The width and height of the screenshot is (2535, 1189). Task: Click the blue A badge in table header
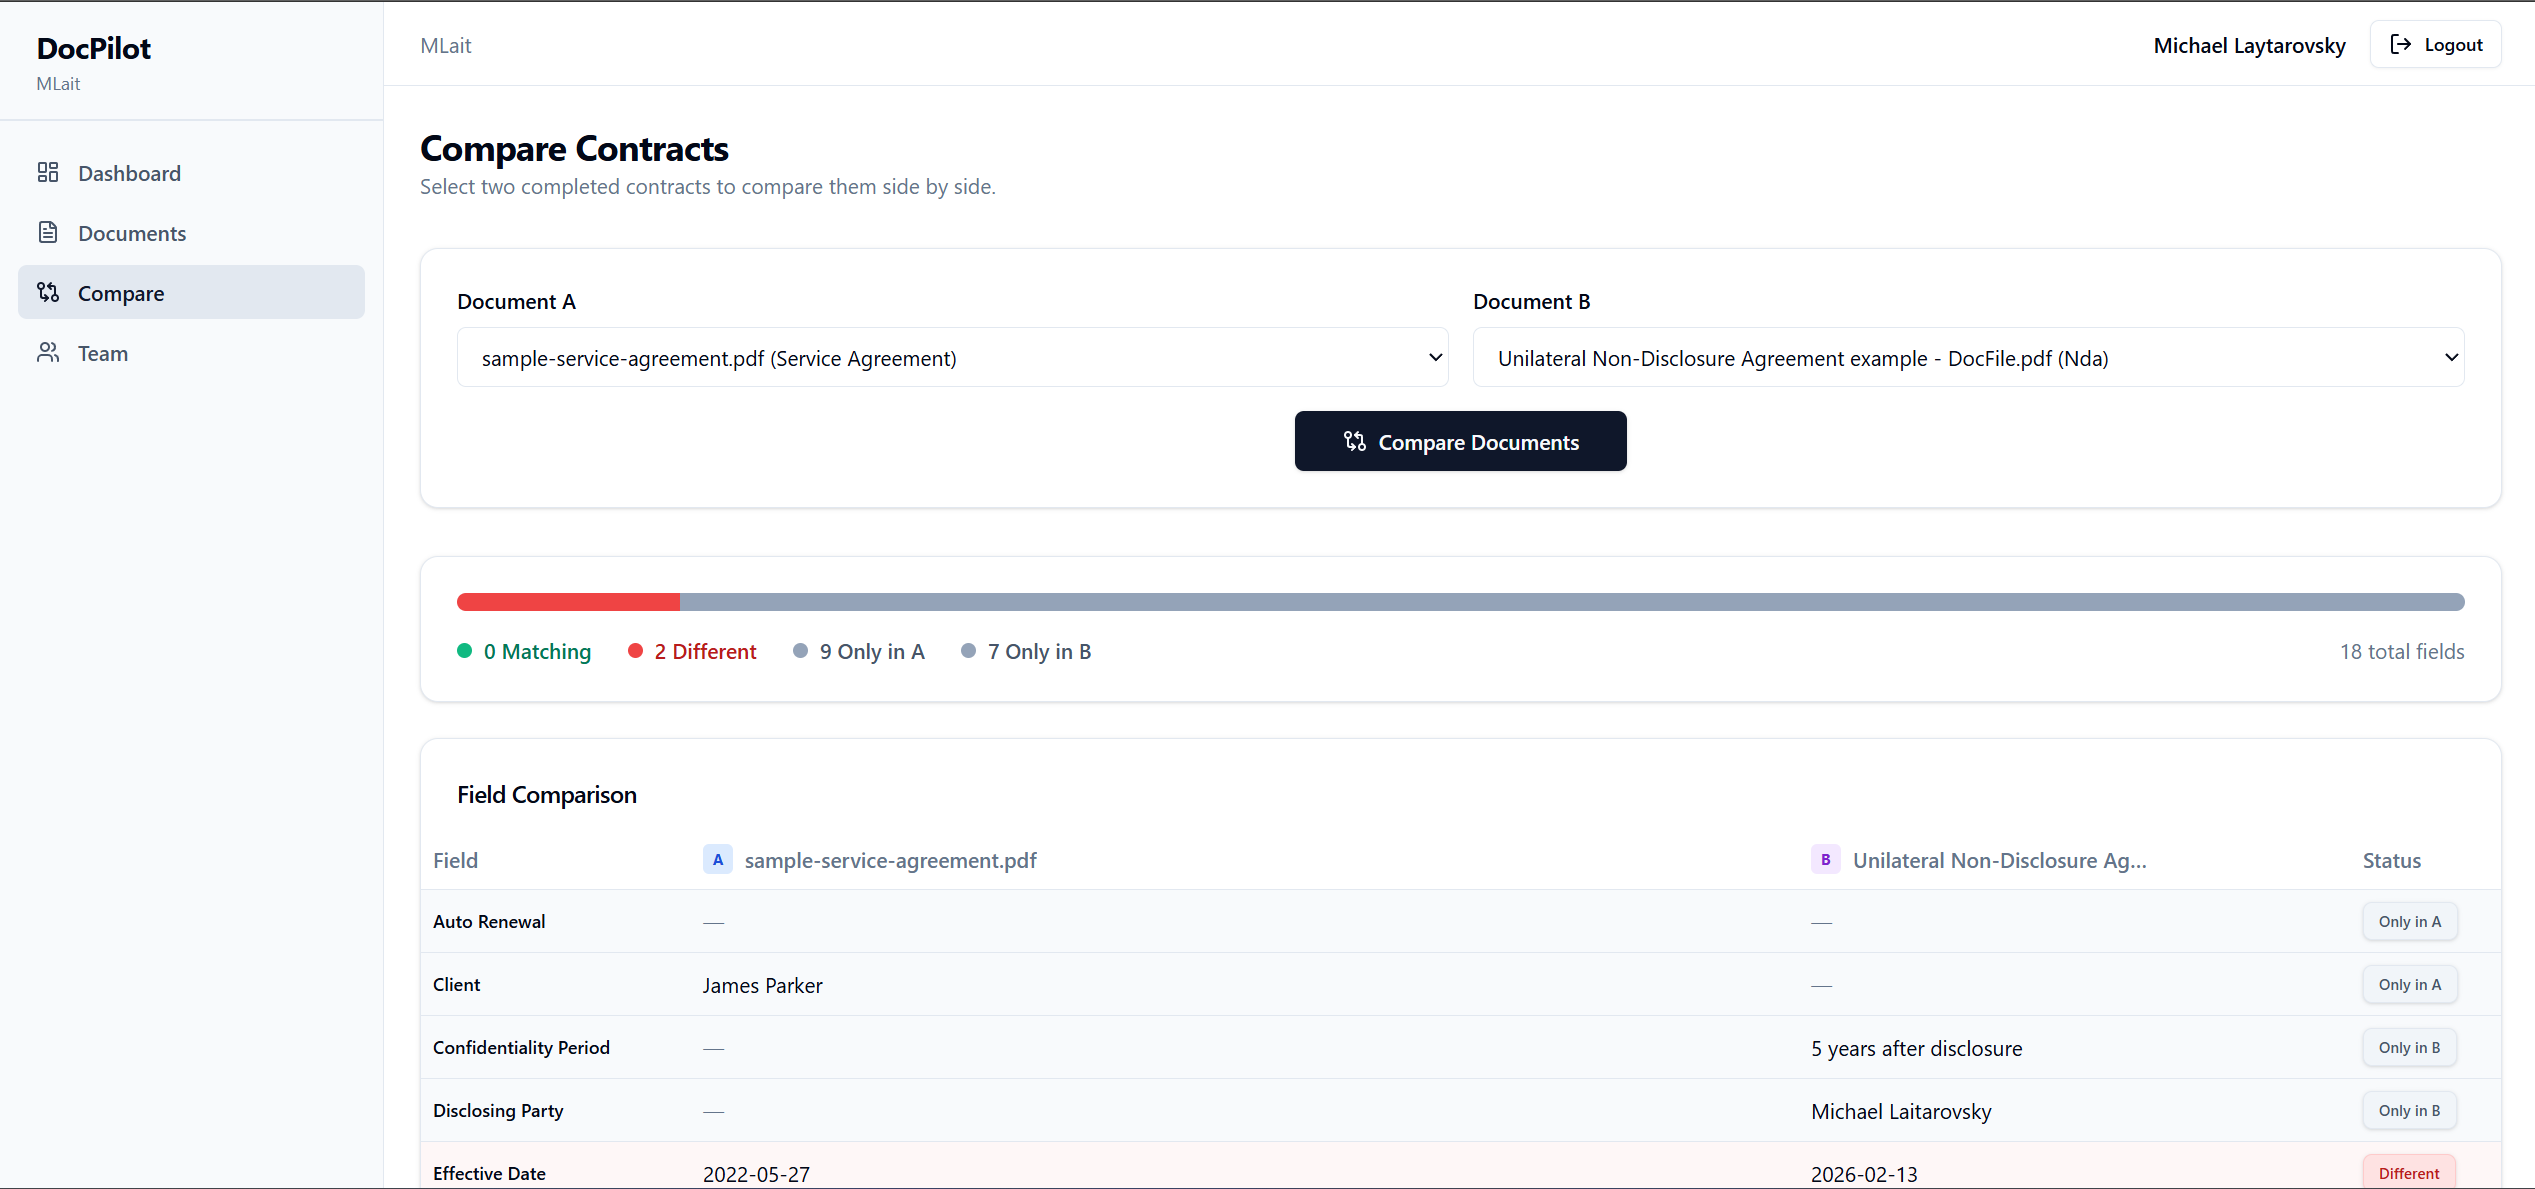(x=718, y=860)
